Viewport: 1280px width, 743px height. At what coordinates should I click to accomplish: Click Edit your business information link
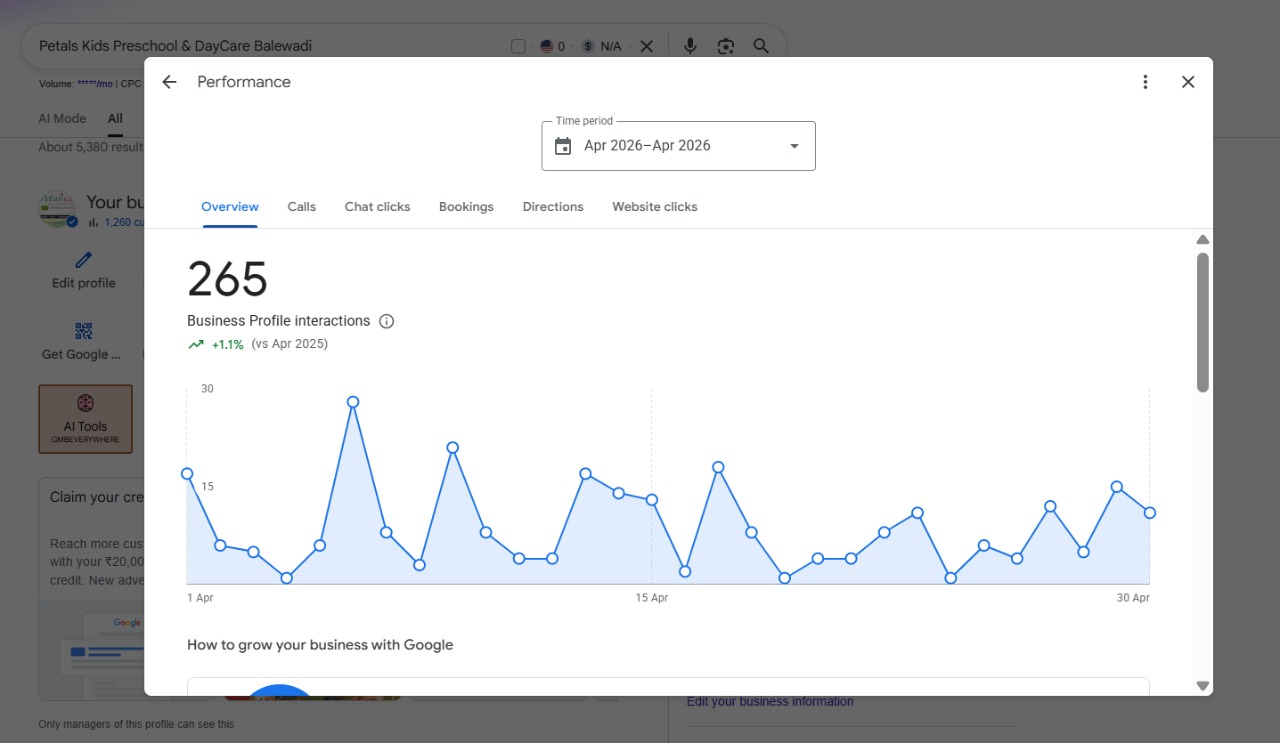tap(770, 701)
